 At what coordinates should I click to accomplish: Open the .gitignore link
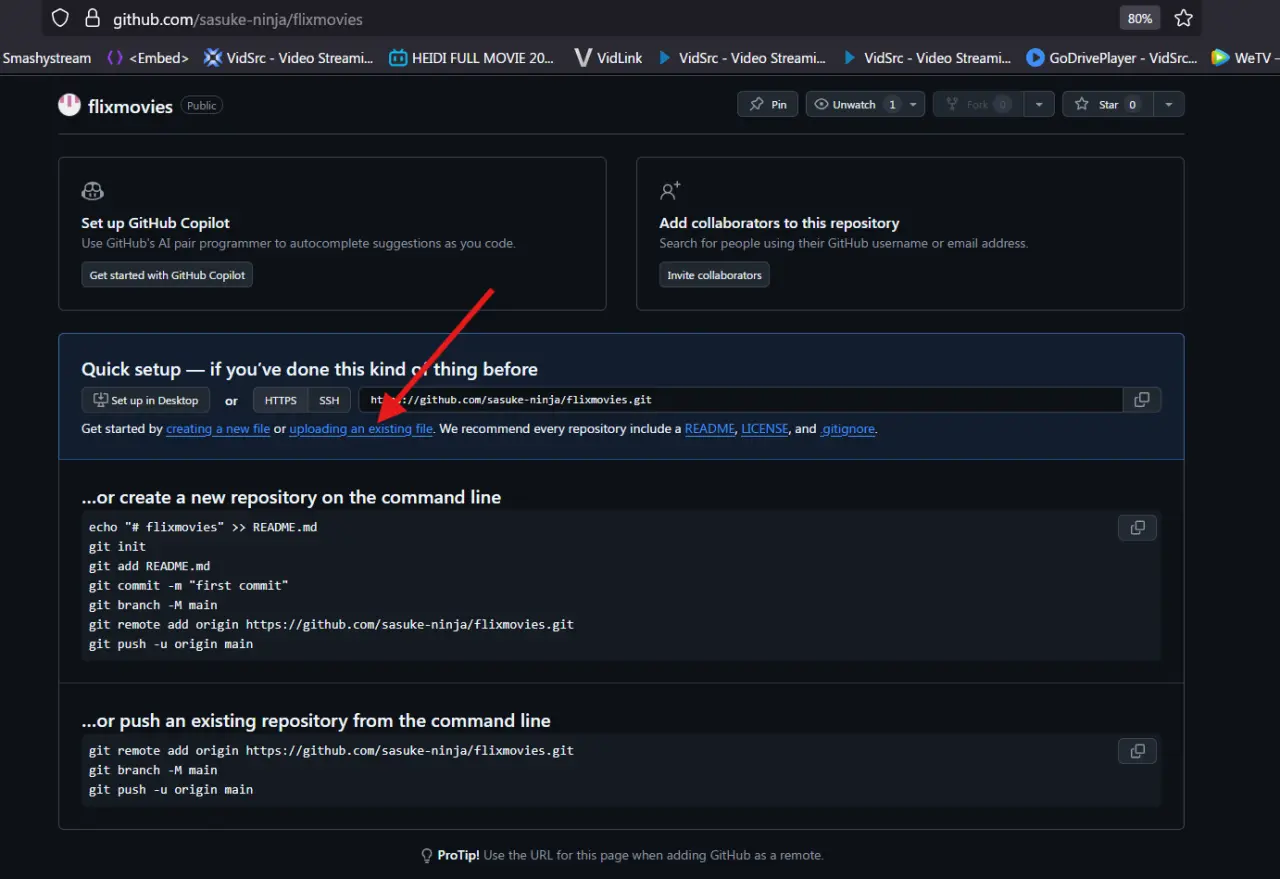(x=848, y=429)
